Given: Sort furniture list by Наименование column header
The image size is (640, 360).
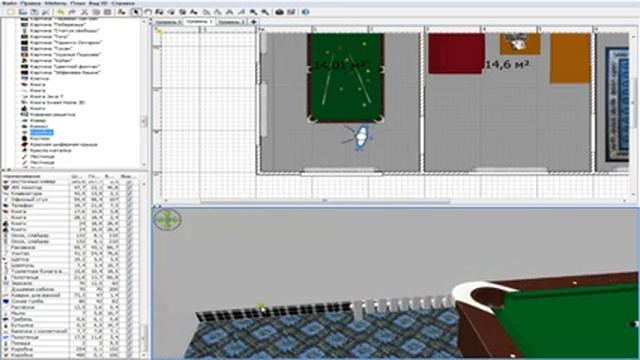Looking at the screenshot, I should (x=36, y=176).
